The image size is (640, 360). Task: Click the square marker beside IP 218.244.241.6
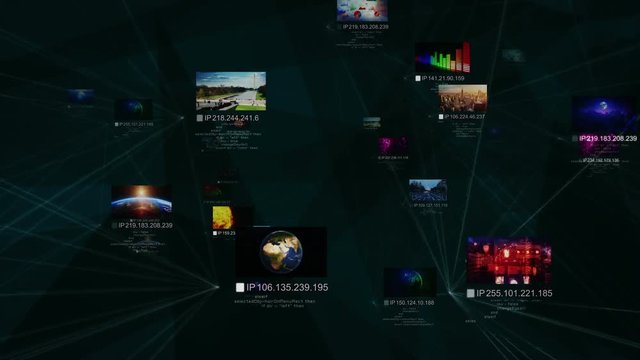tap(200, 118)
